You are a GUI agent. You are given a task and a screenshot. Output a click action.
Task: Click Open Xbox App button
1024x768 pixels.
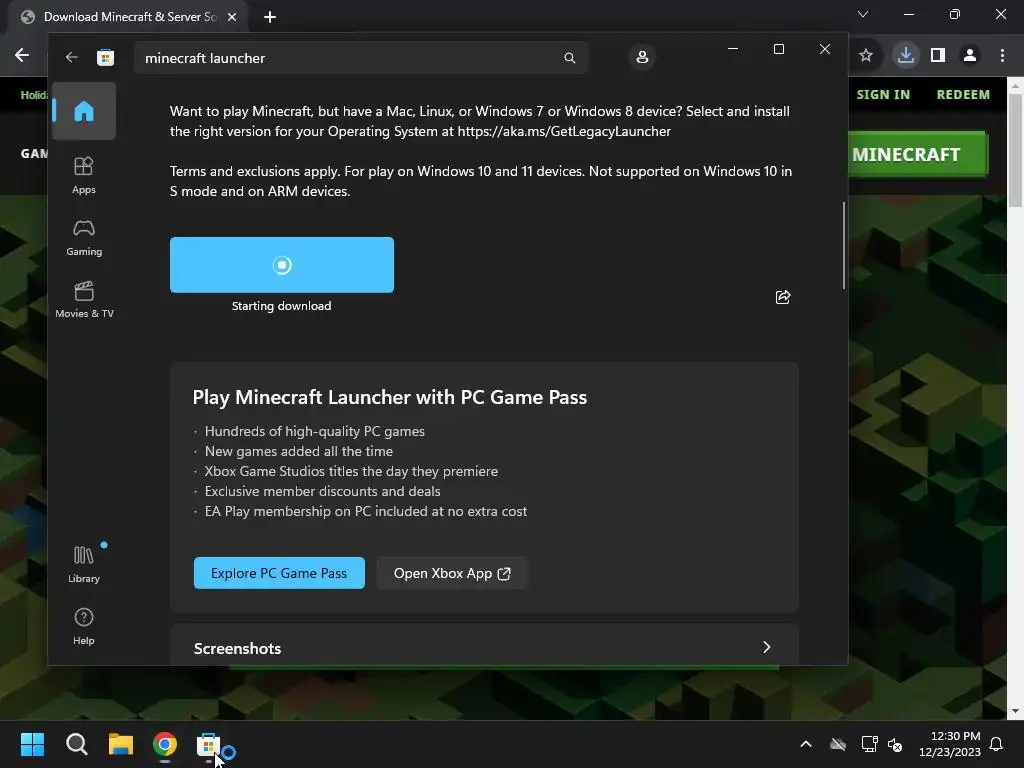(451, 573)
